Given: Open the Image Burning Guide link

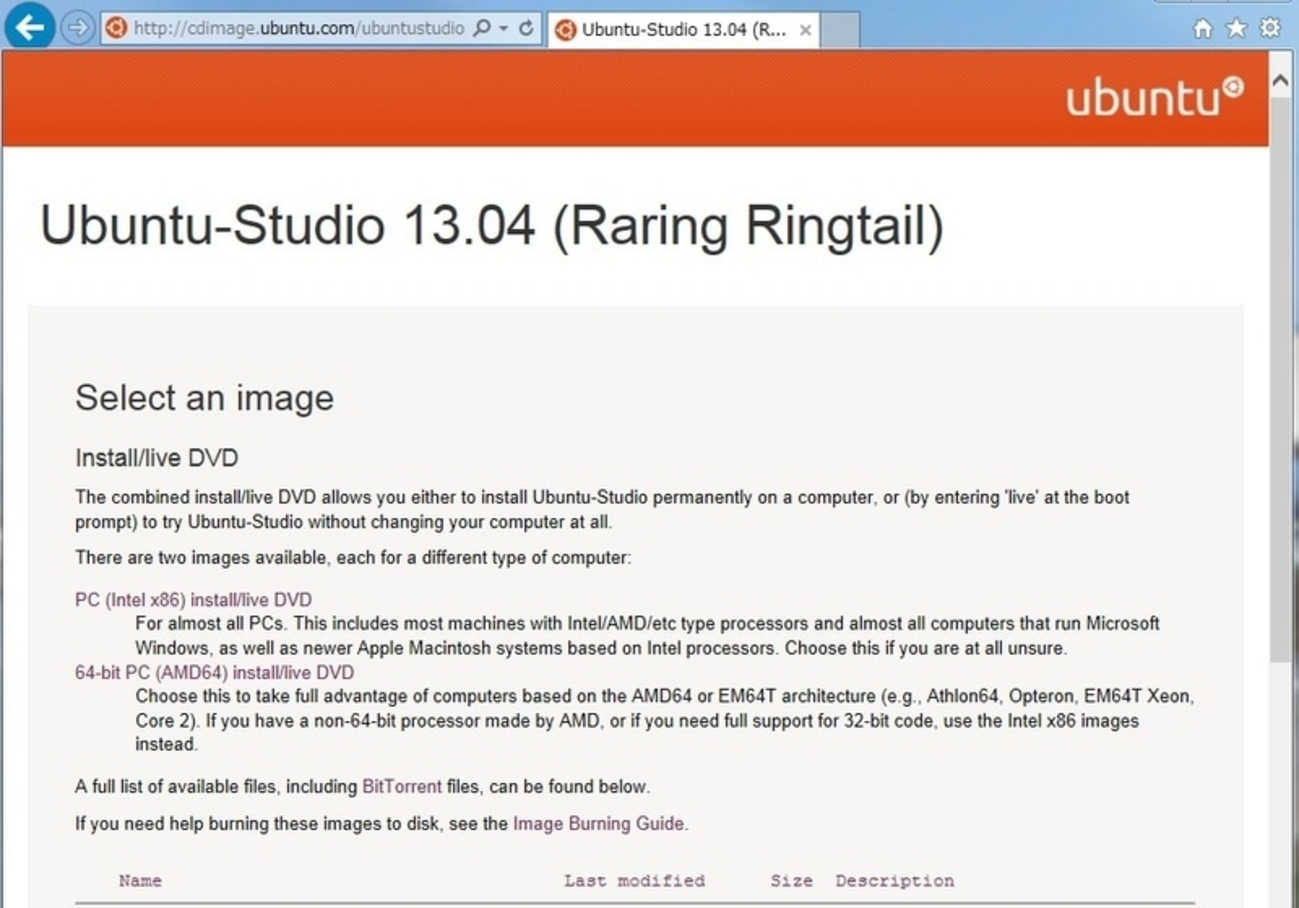Looking at the screenshot, I should (599, 824).
